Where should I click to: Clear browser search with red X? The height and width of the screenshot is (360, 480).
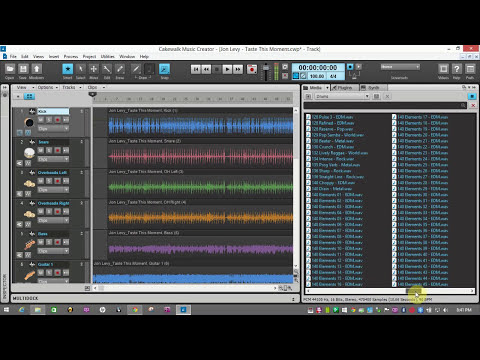[x=473, y=105]
